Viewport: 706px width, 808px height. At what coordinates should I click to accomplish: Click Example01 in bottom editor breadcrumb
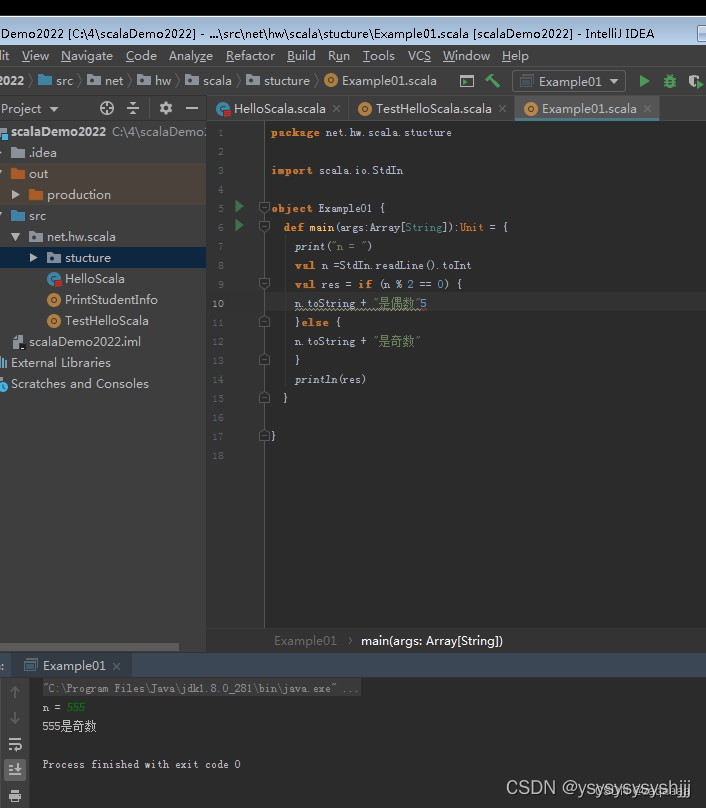pyautogui.click(x=305, y=641)
